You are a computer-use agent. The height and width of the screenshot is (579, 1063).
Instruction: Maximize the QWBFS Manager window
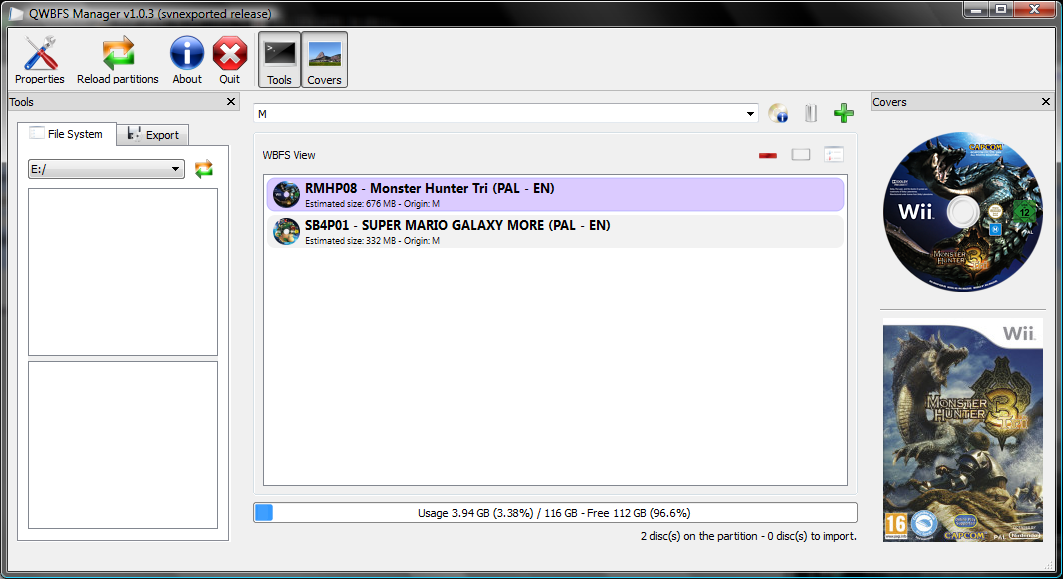pos(1001,9)
